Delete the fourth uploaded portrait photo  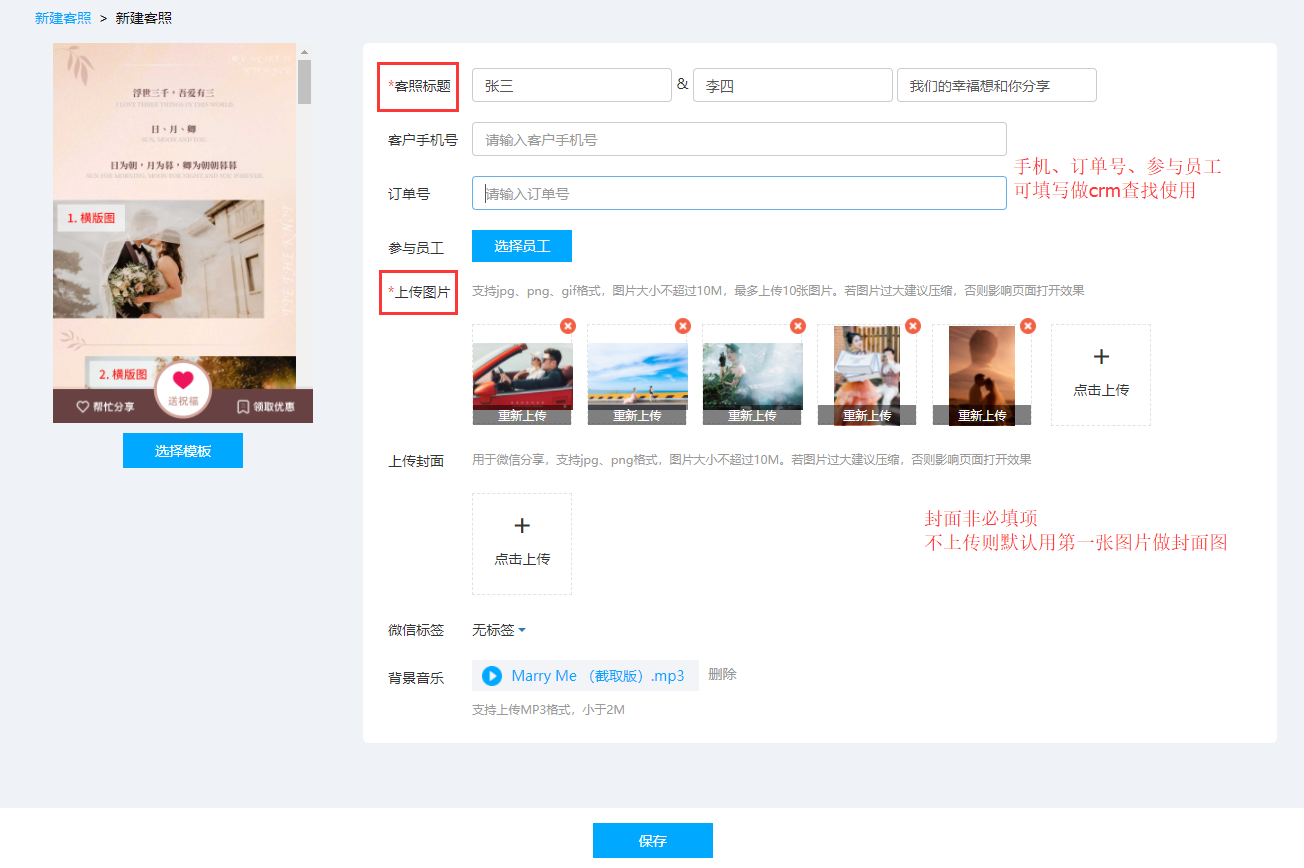pos(913,326)
